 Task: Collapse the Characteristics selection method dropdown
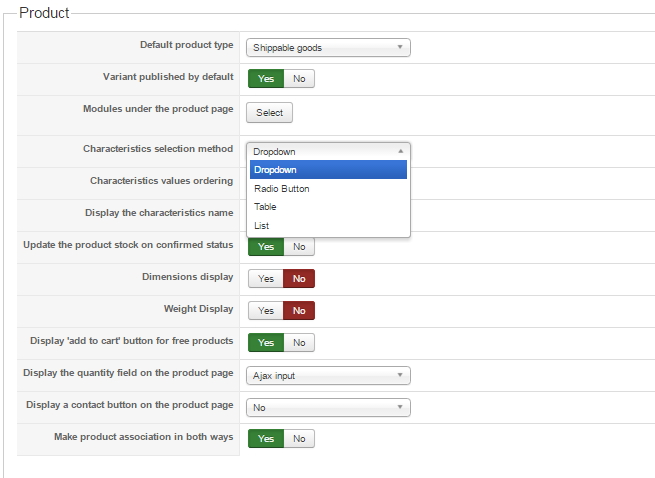click(x=328, y=151)
